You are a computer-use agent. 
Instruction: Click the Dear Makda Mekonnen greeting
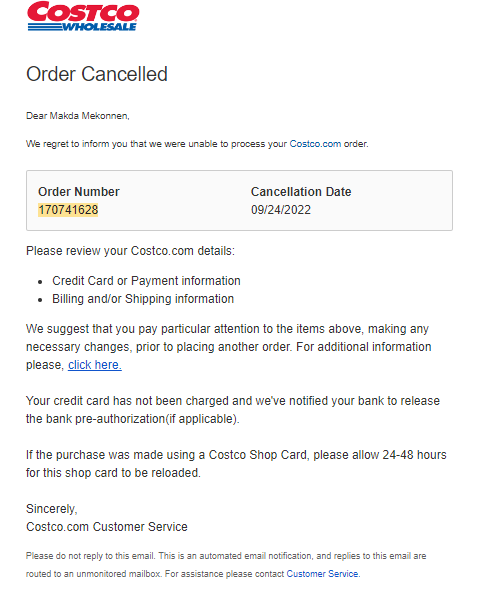[x=78, y=116]
